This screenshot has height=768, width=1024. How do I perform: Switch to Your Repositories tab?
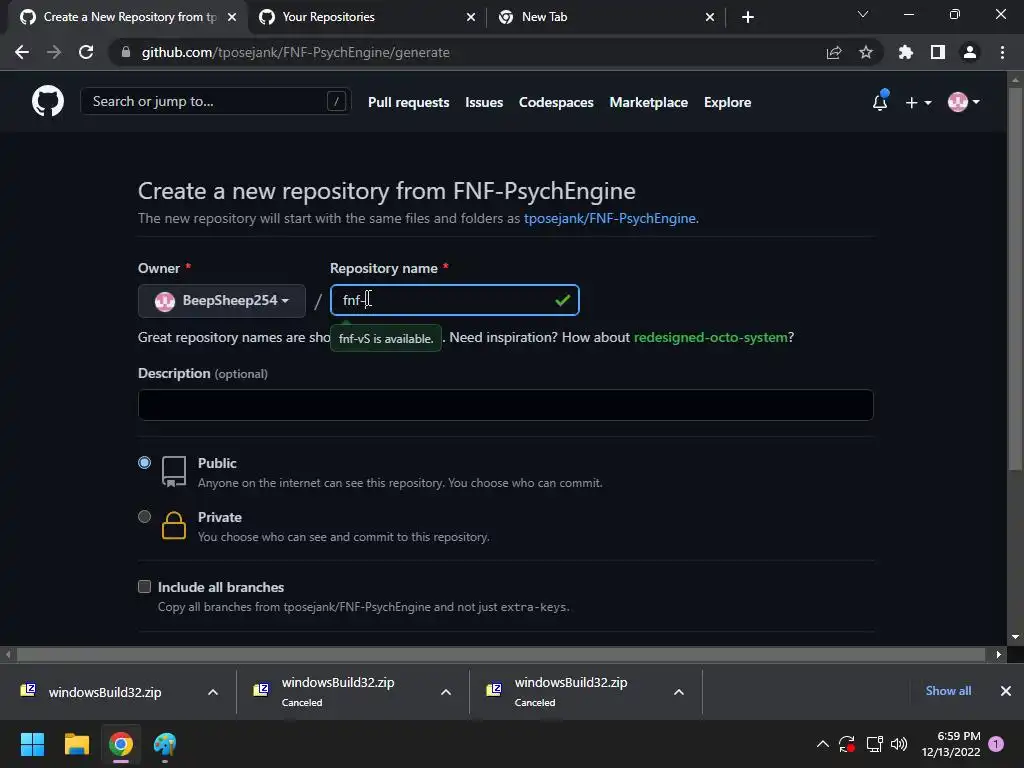pos(368,17)
